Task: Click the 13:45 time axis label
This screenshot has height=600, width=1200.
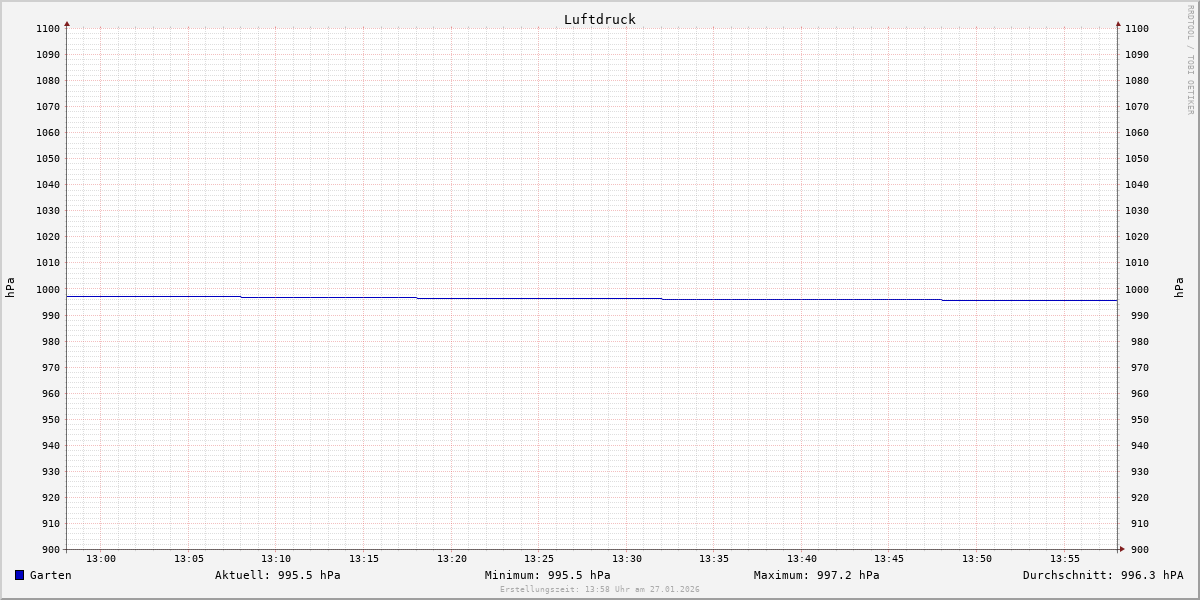Action: pyautogui.click(x=889, y=559)
